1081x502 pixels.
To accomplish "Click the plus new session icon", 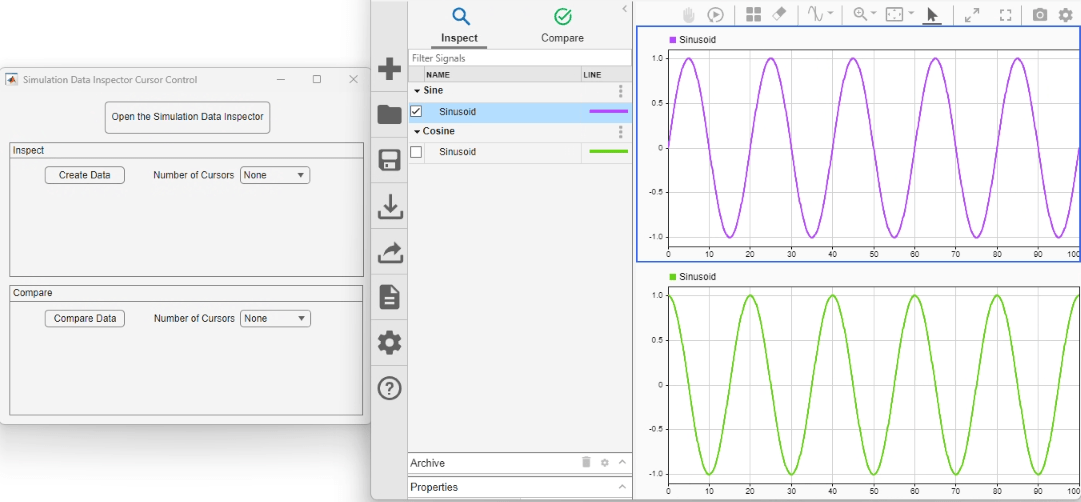I will click(x=389, y=69).
